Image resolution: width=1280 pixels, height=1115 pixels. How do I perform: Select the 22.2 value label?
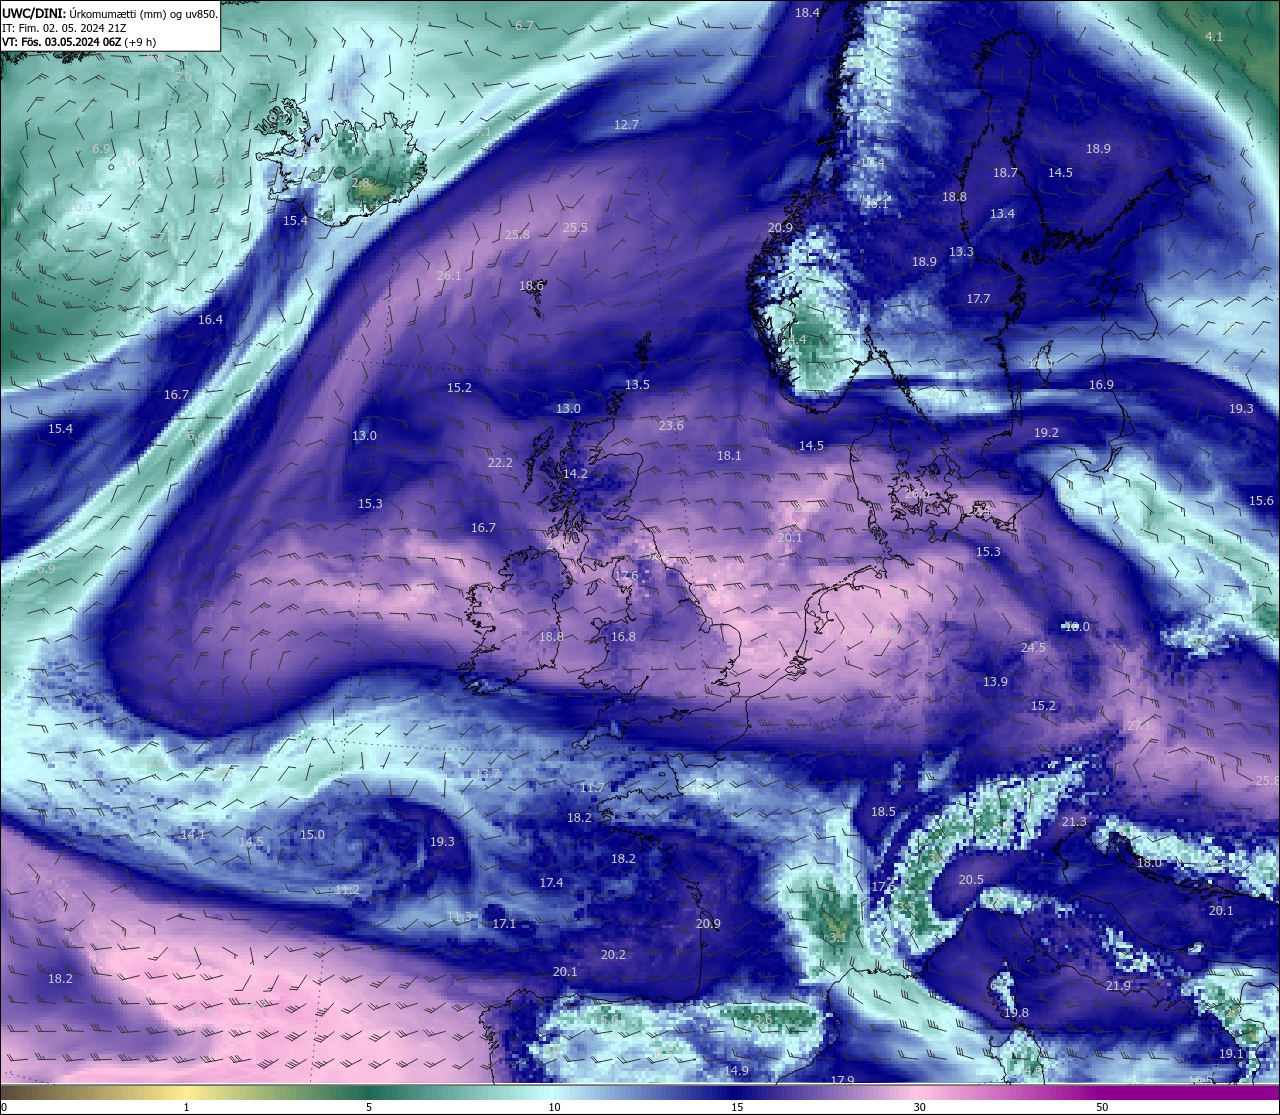click(500, 463)
